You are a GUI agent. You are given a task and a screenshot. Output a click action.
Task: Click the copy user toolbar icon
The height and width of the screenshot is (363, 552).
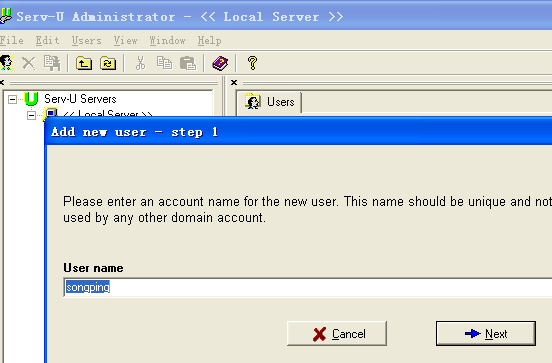(52, 63)
